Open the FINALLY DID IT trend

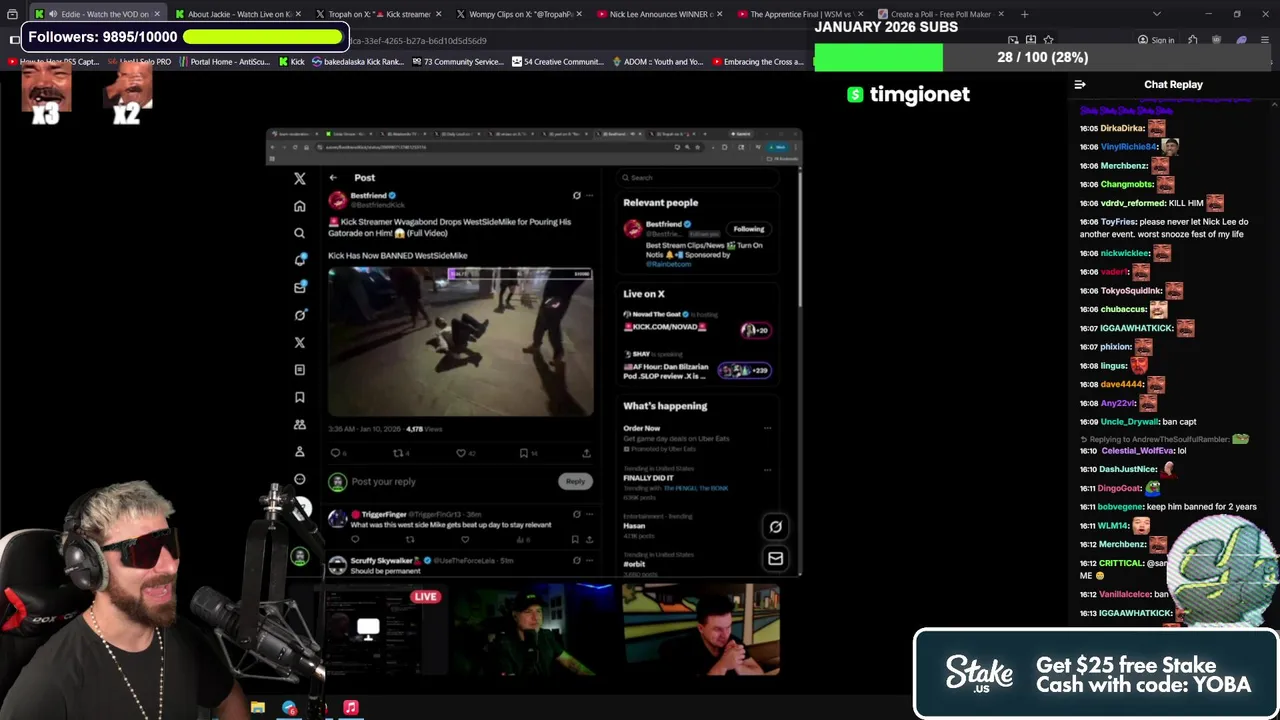(648, 478)
